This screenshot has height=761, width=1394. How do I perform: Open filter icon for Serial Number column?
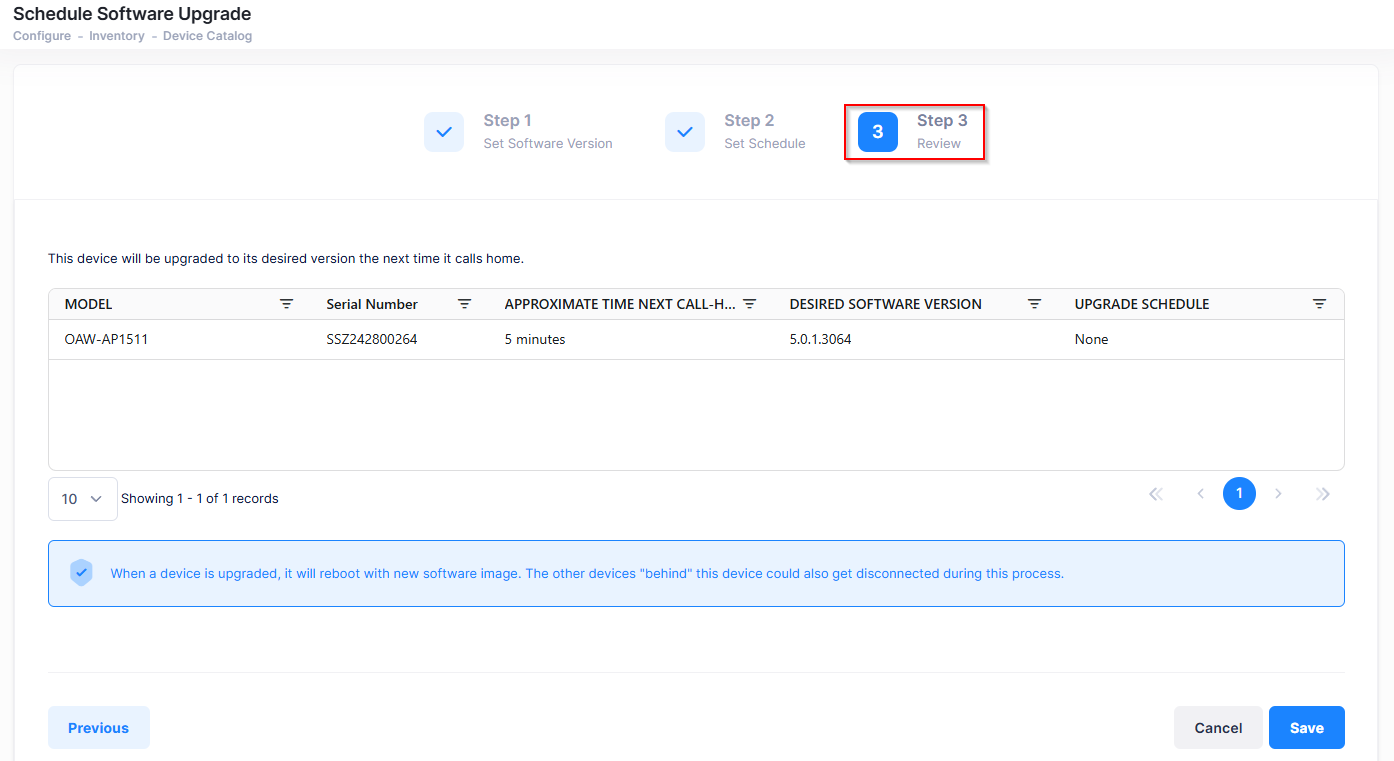(x=464, y=304)
